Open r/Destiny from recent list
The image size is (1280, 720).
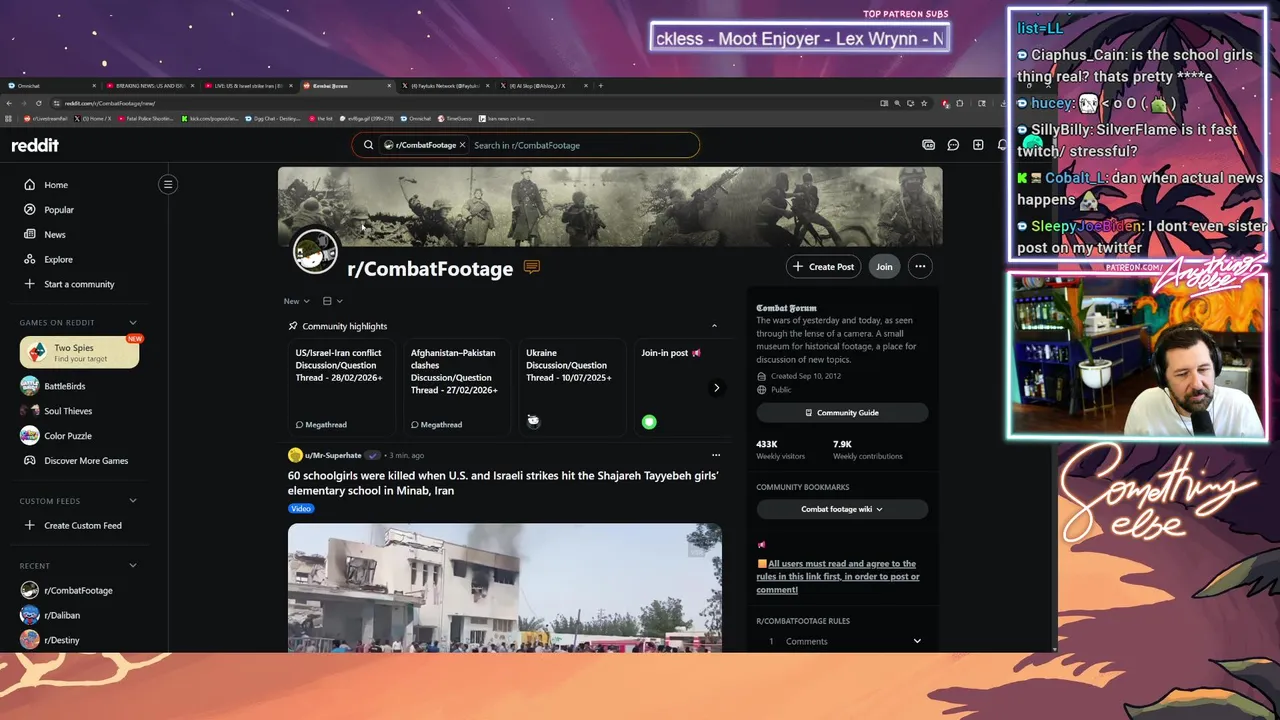coord(62,640)
